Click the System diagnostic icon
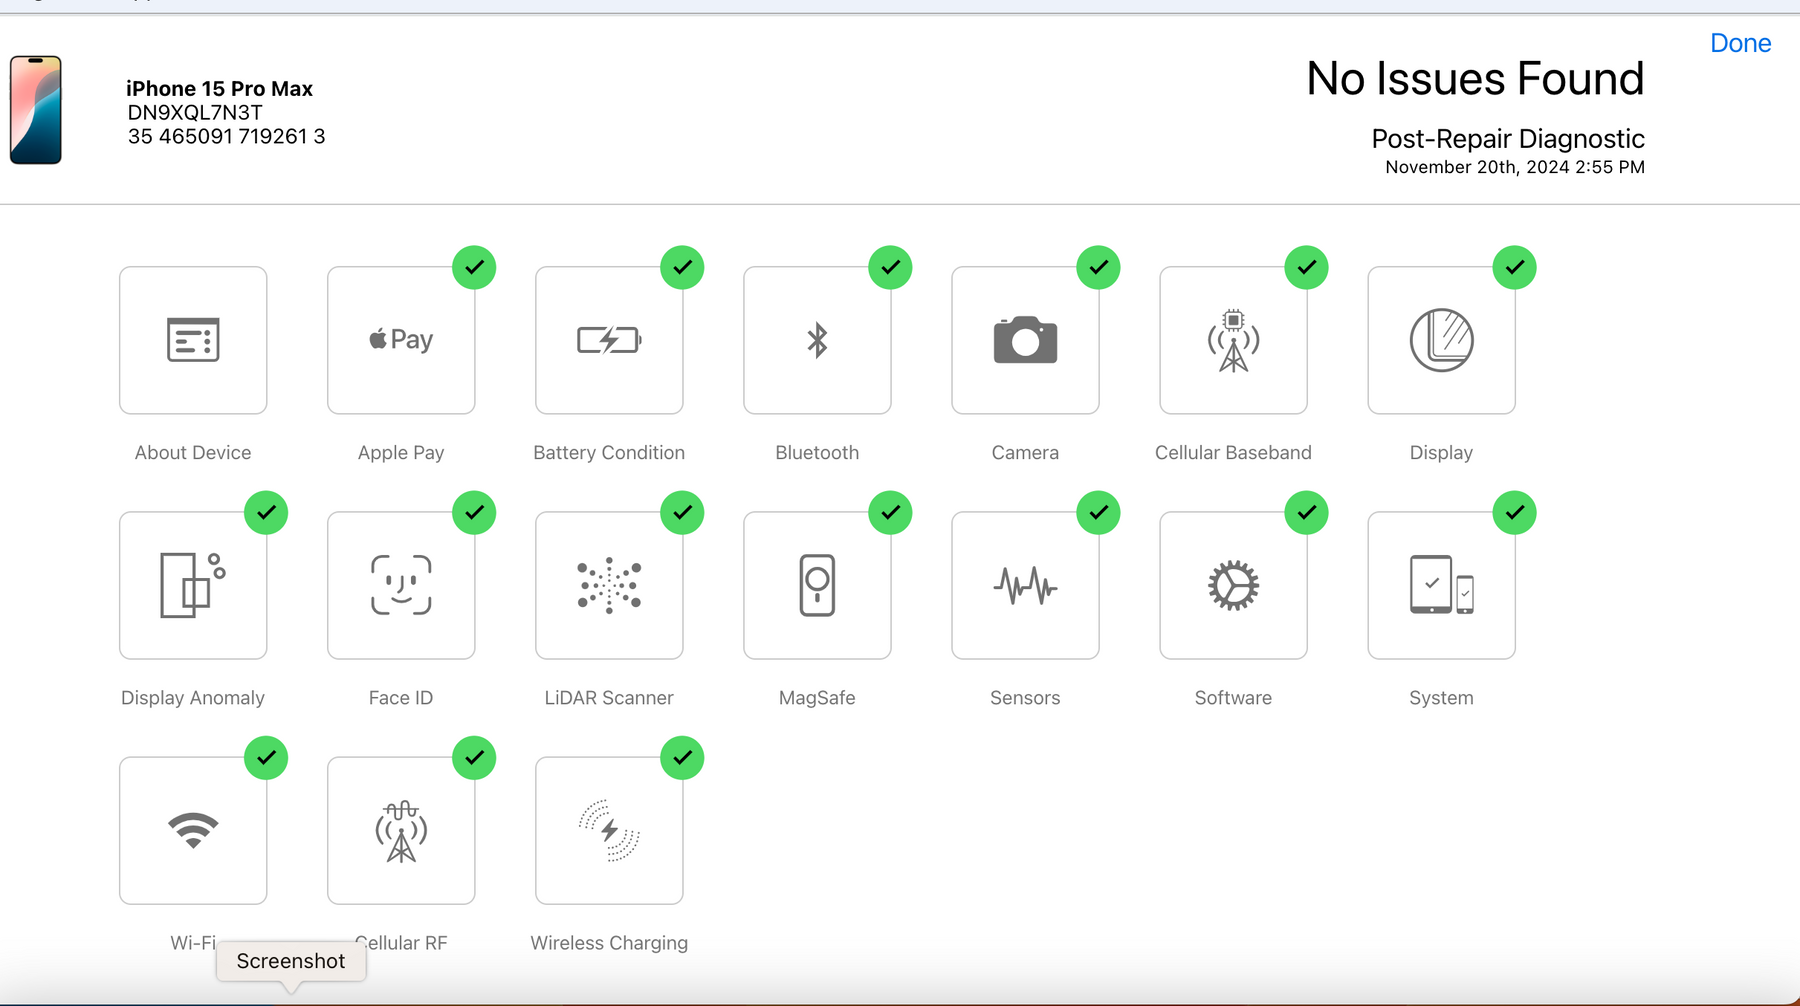 tap(1441, 585)
